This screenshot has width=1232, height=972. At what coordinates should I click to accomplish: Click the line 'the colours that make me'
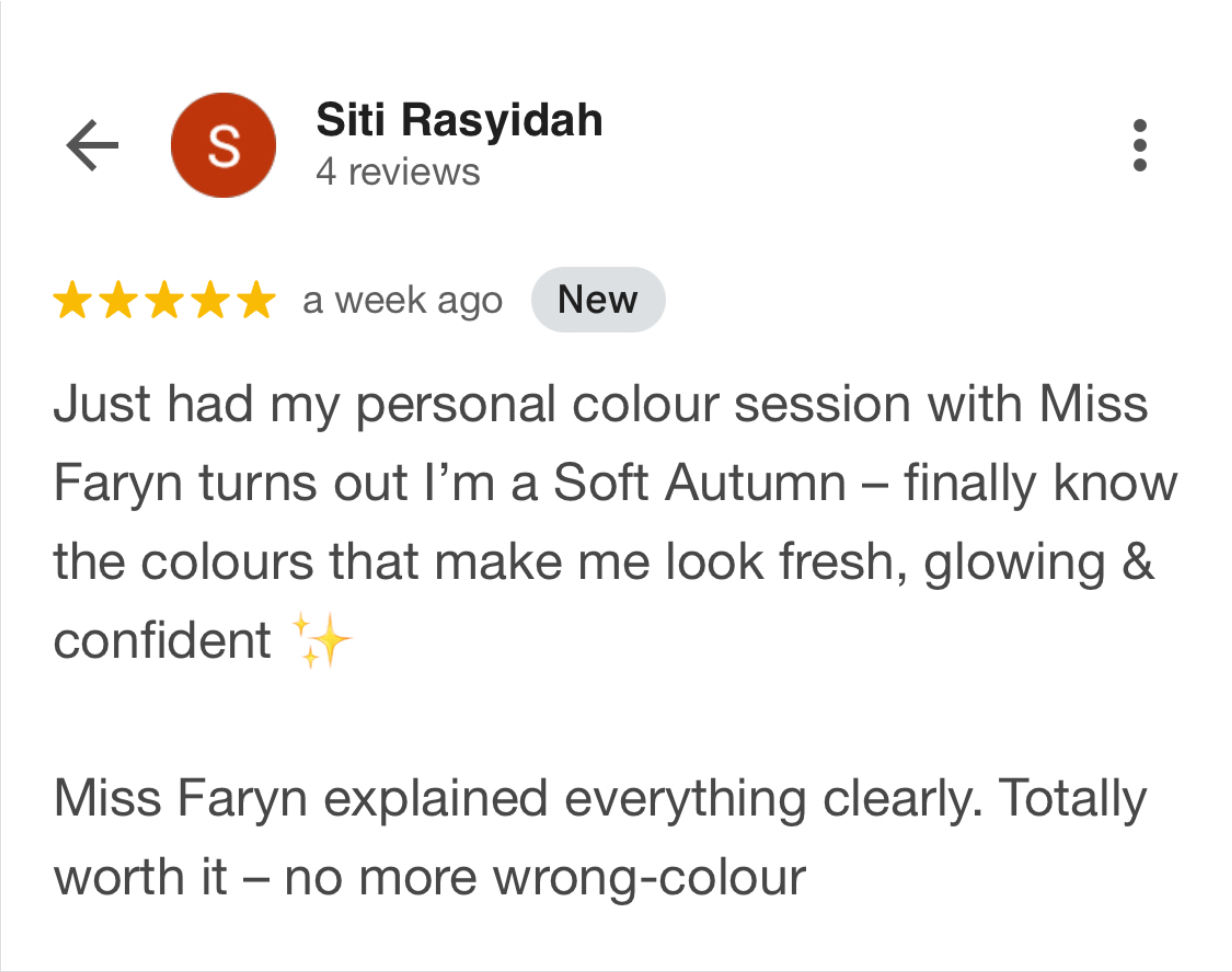(603, 562)
